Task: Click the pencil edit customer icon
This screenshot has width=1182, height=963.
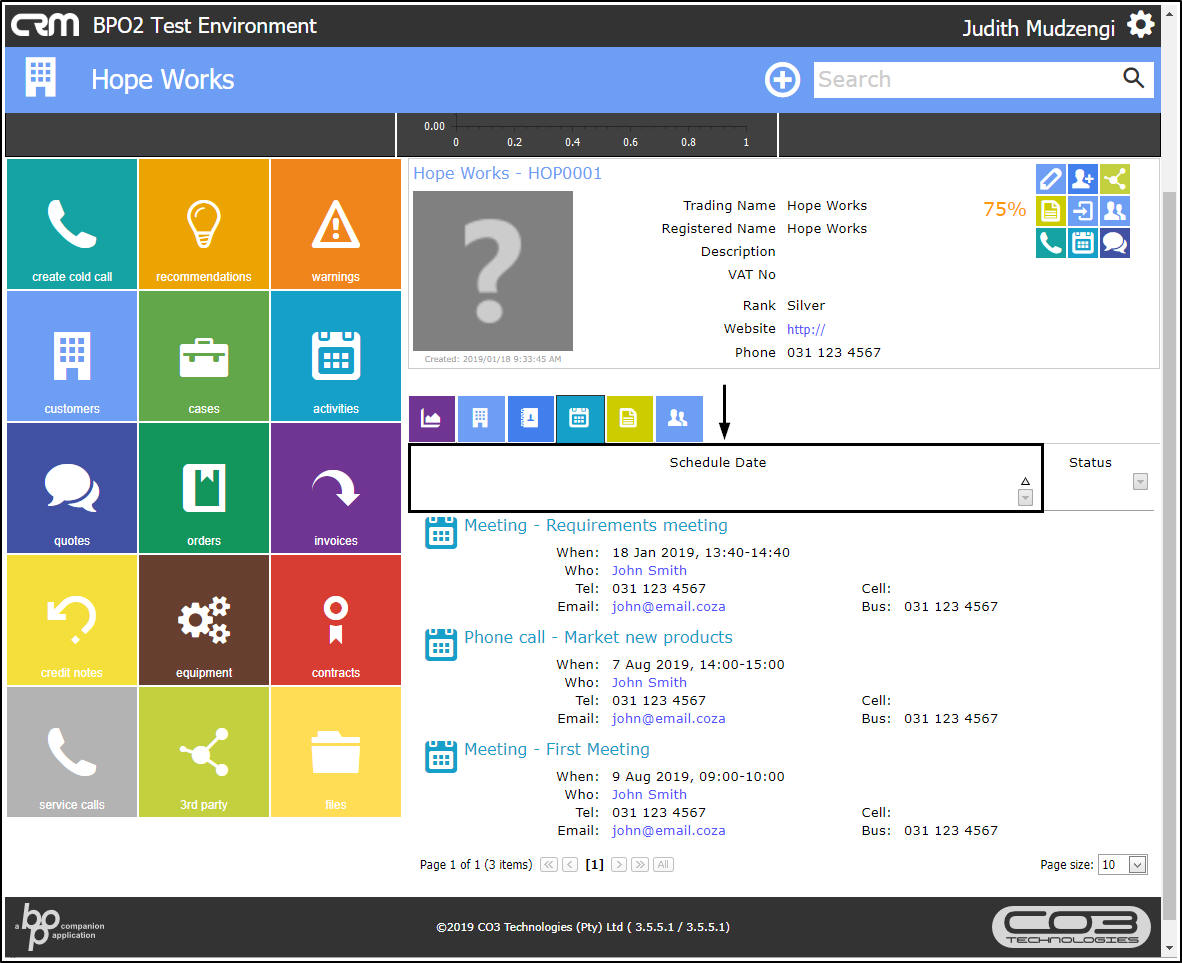Action: coord(1050,179)
